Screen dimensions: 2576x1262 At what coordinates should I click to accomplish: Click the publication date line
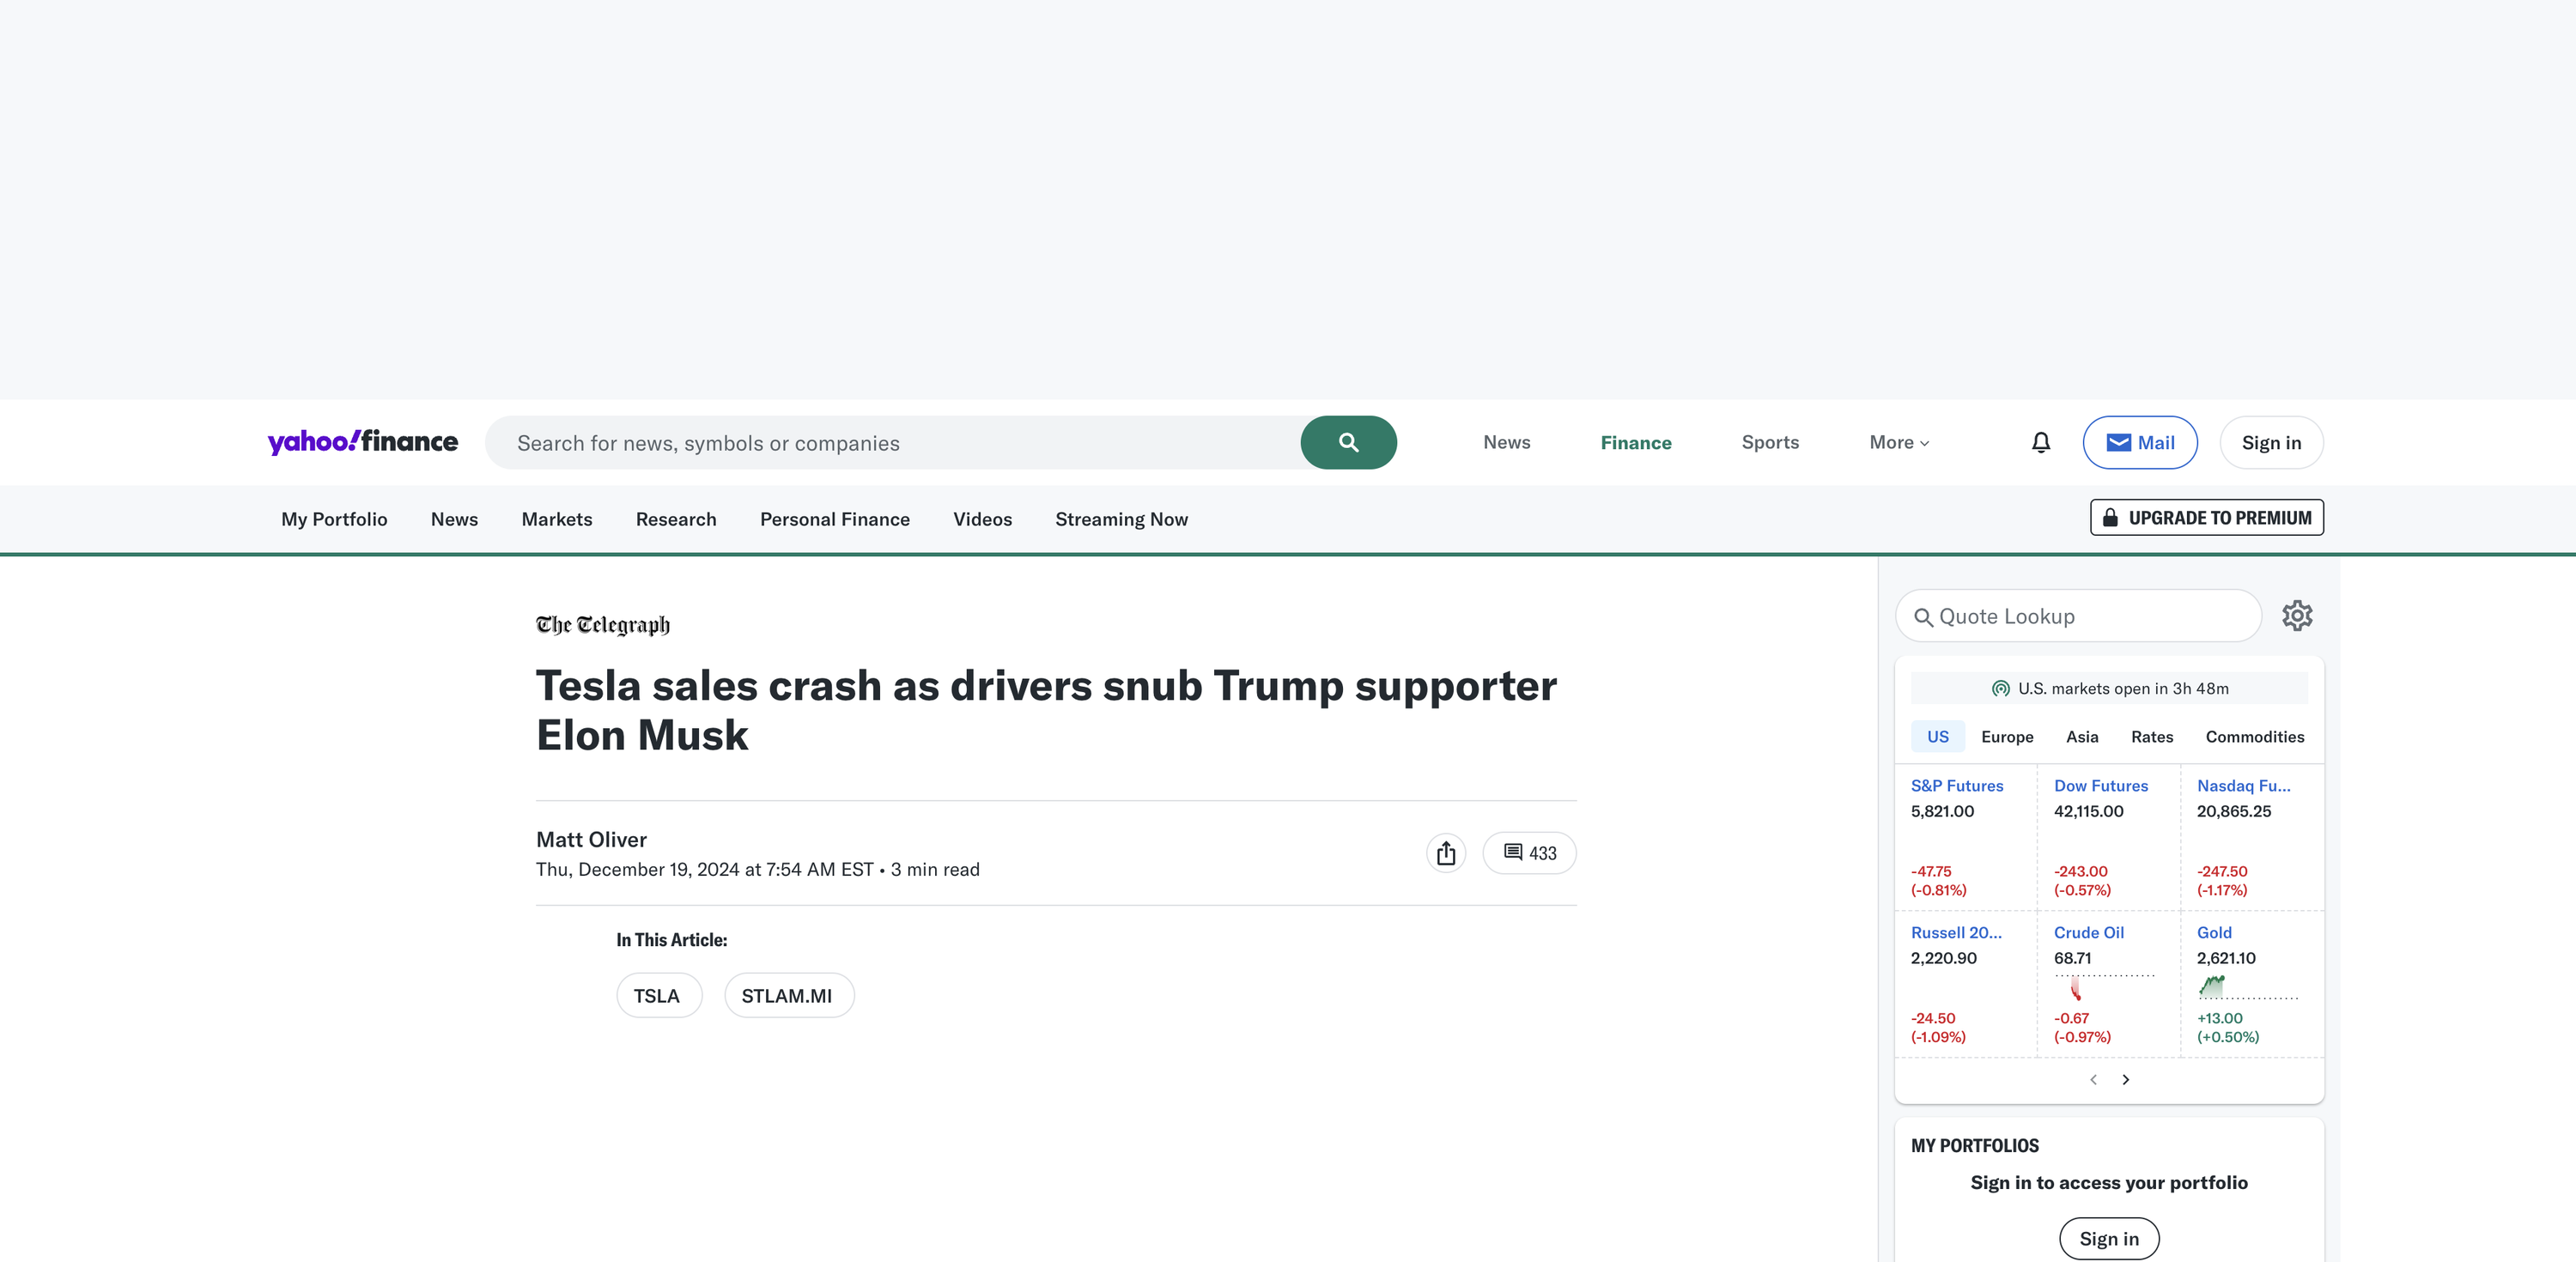coord(757,869)
